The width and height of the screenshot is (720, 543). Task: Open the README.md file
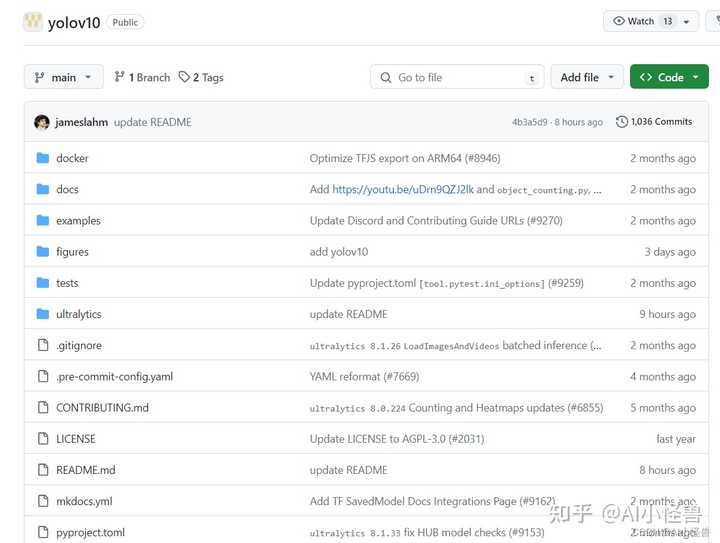tap(86, 470)
